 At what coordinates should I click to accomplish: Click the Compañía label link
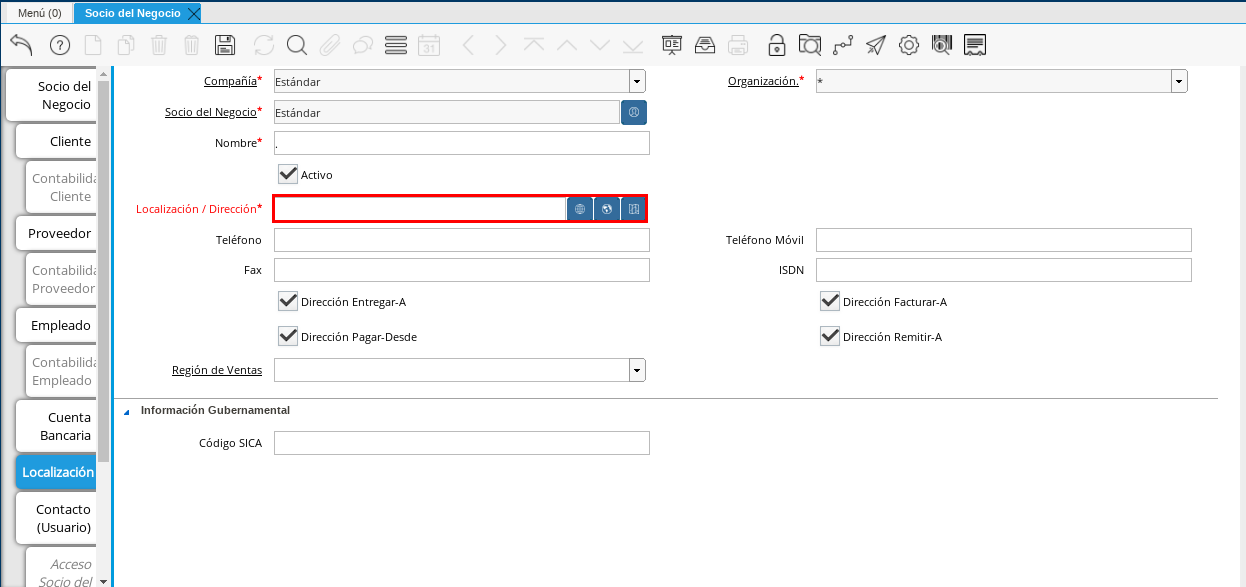point(230,81)
